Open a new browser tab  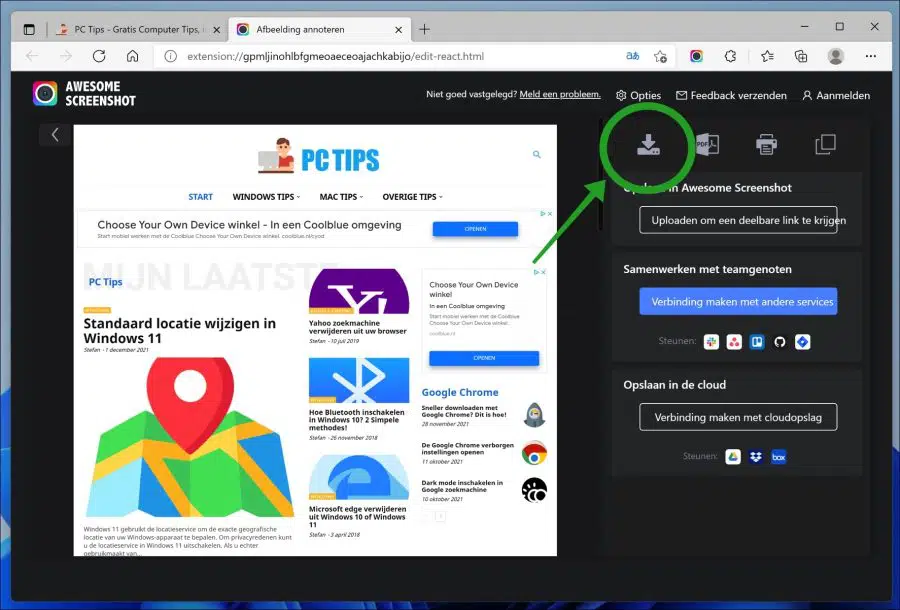[x=424, y=29]
